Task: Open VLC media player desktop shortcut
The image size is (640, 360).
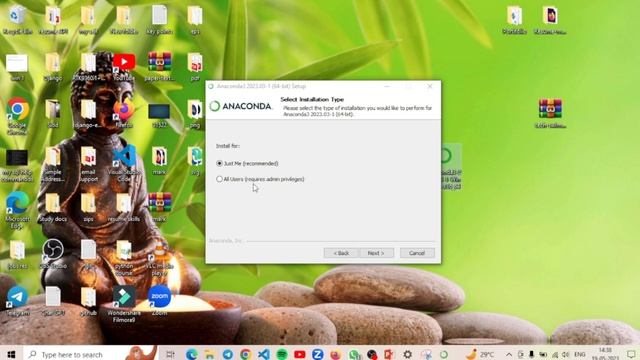Action: click(x=160, y=258)
